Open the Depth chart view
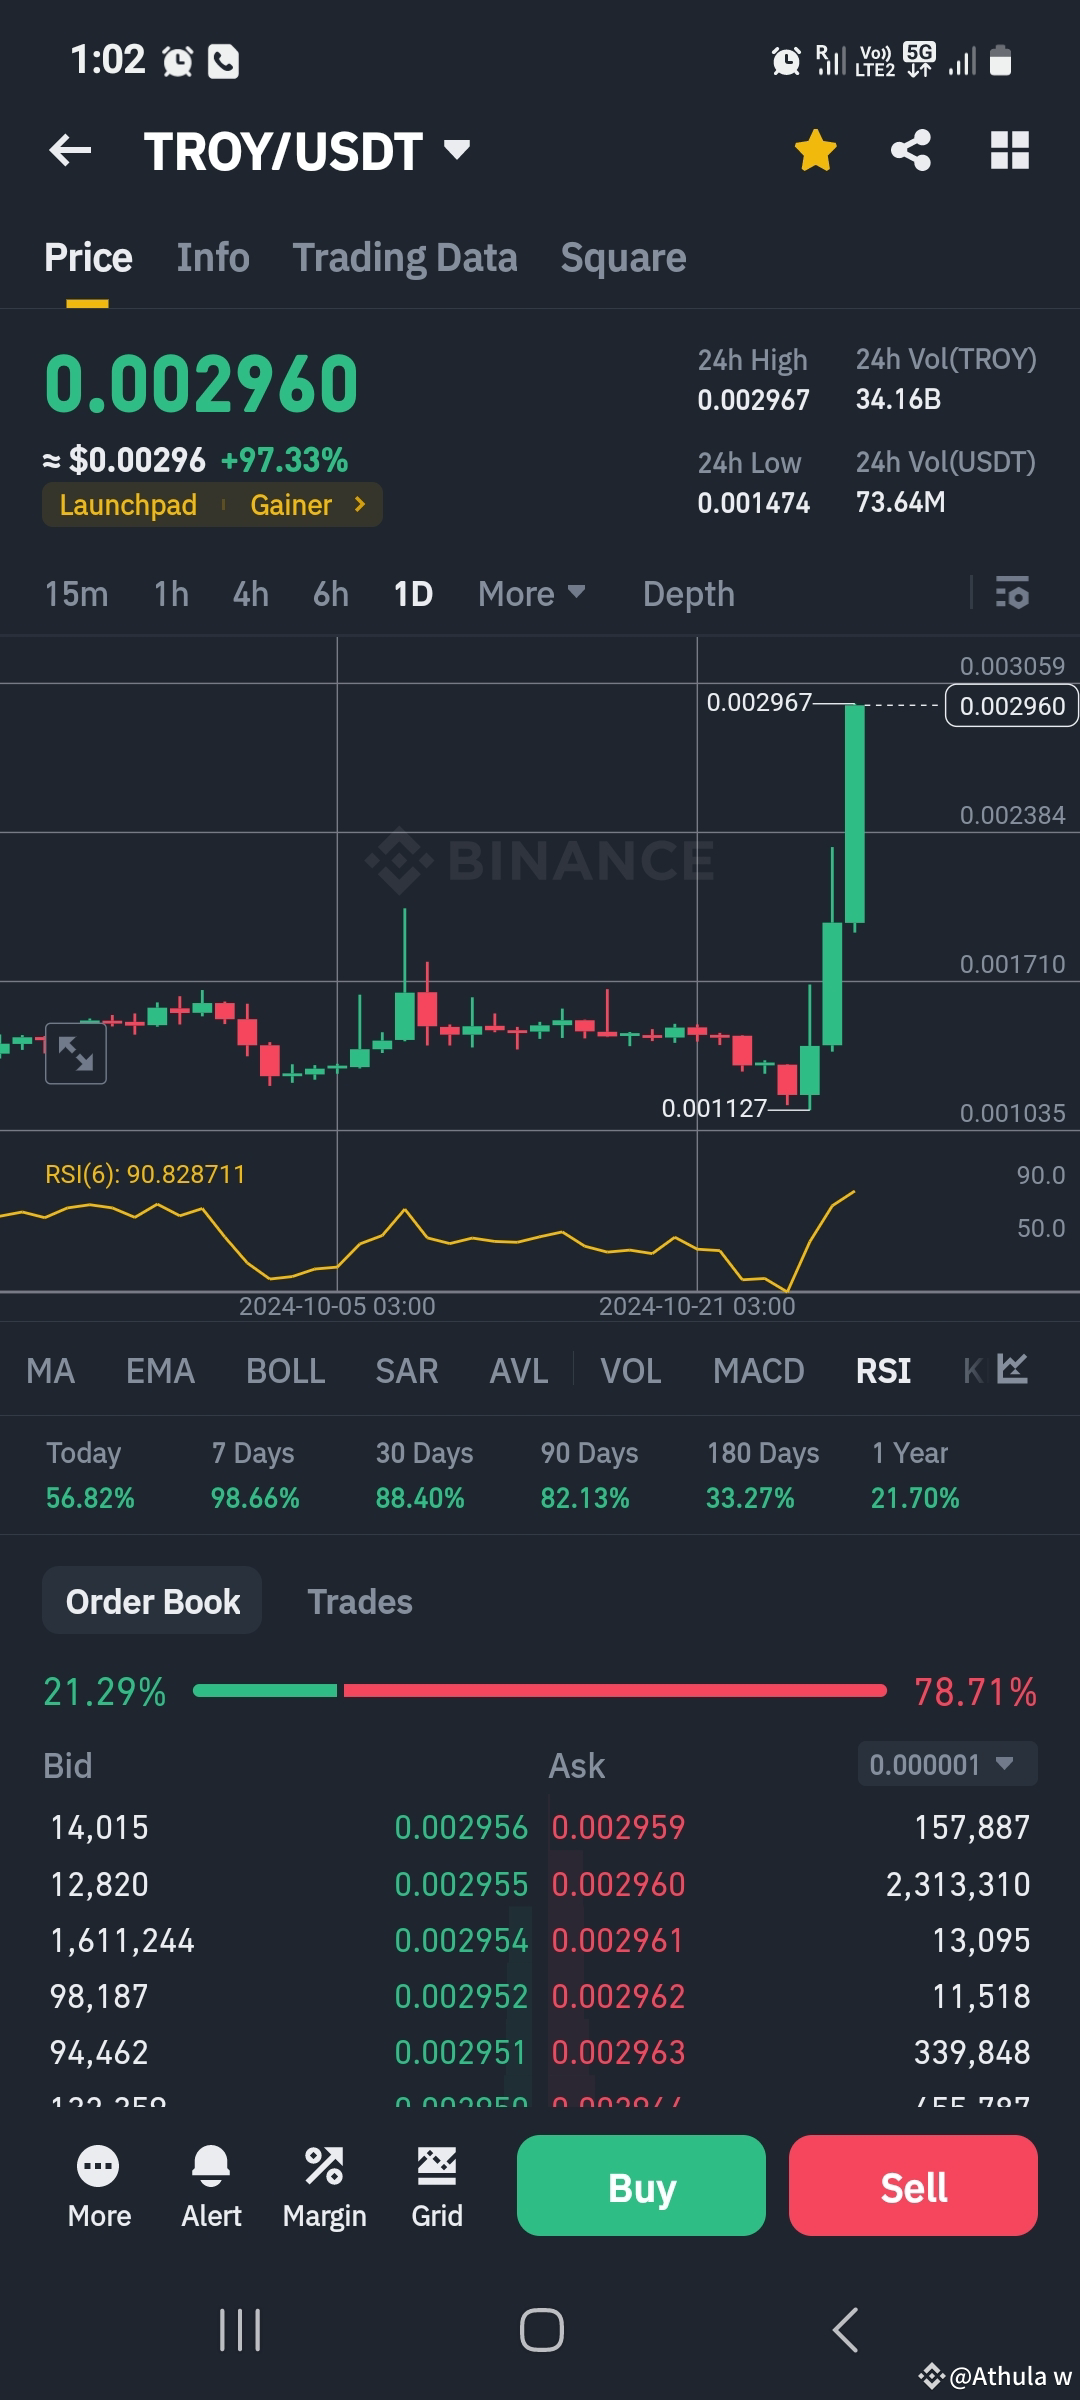 (689, 594)
